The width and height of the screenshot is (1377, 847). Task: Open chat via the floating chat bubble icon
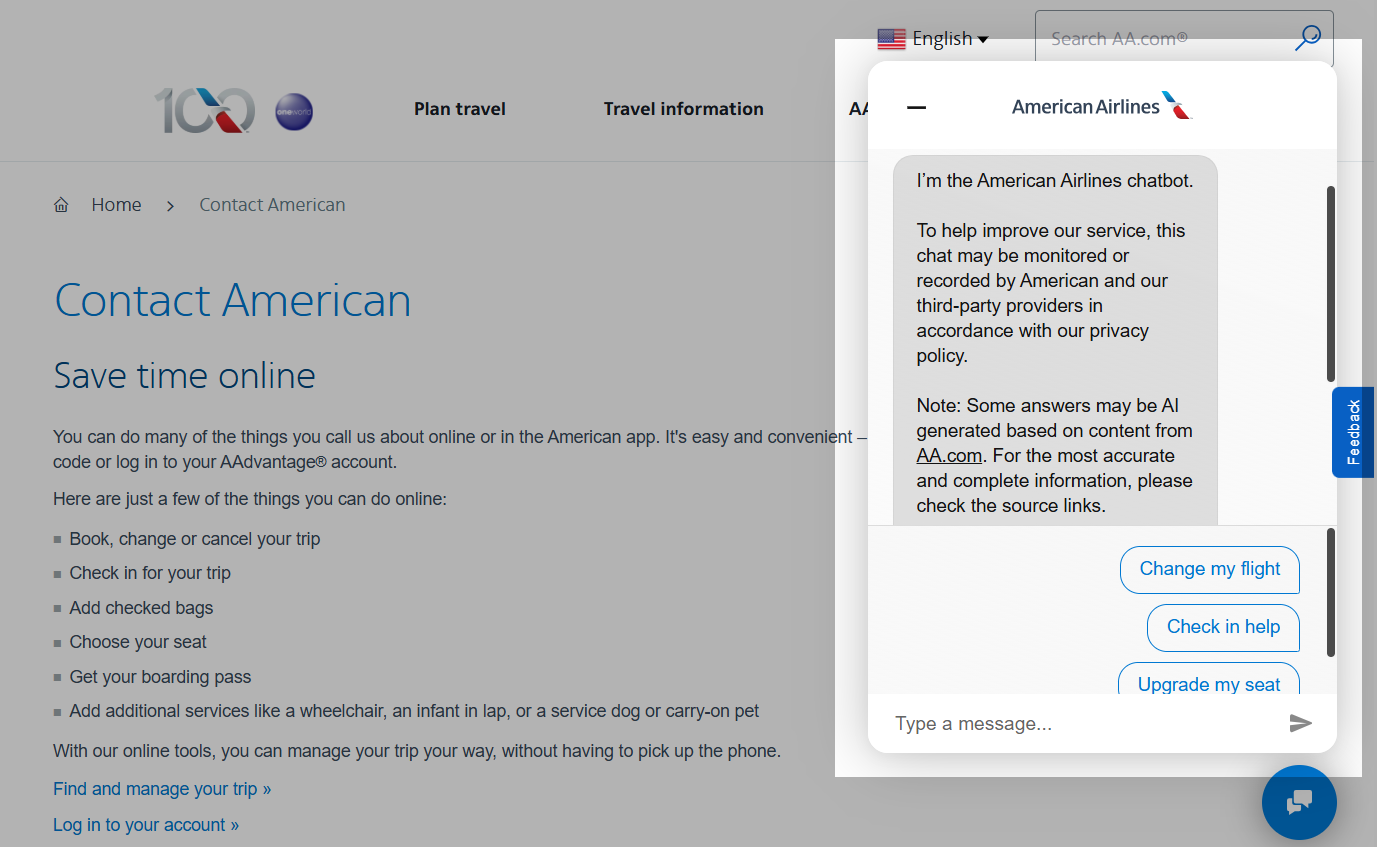point(1299,802)
